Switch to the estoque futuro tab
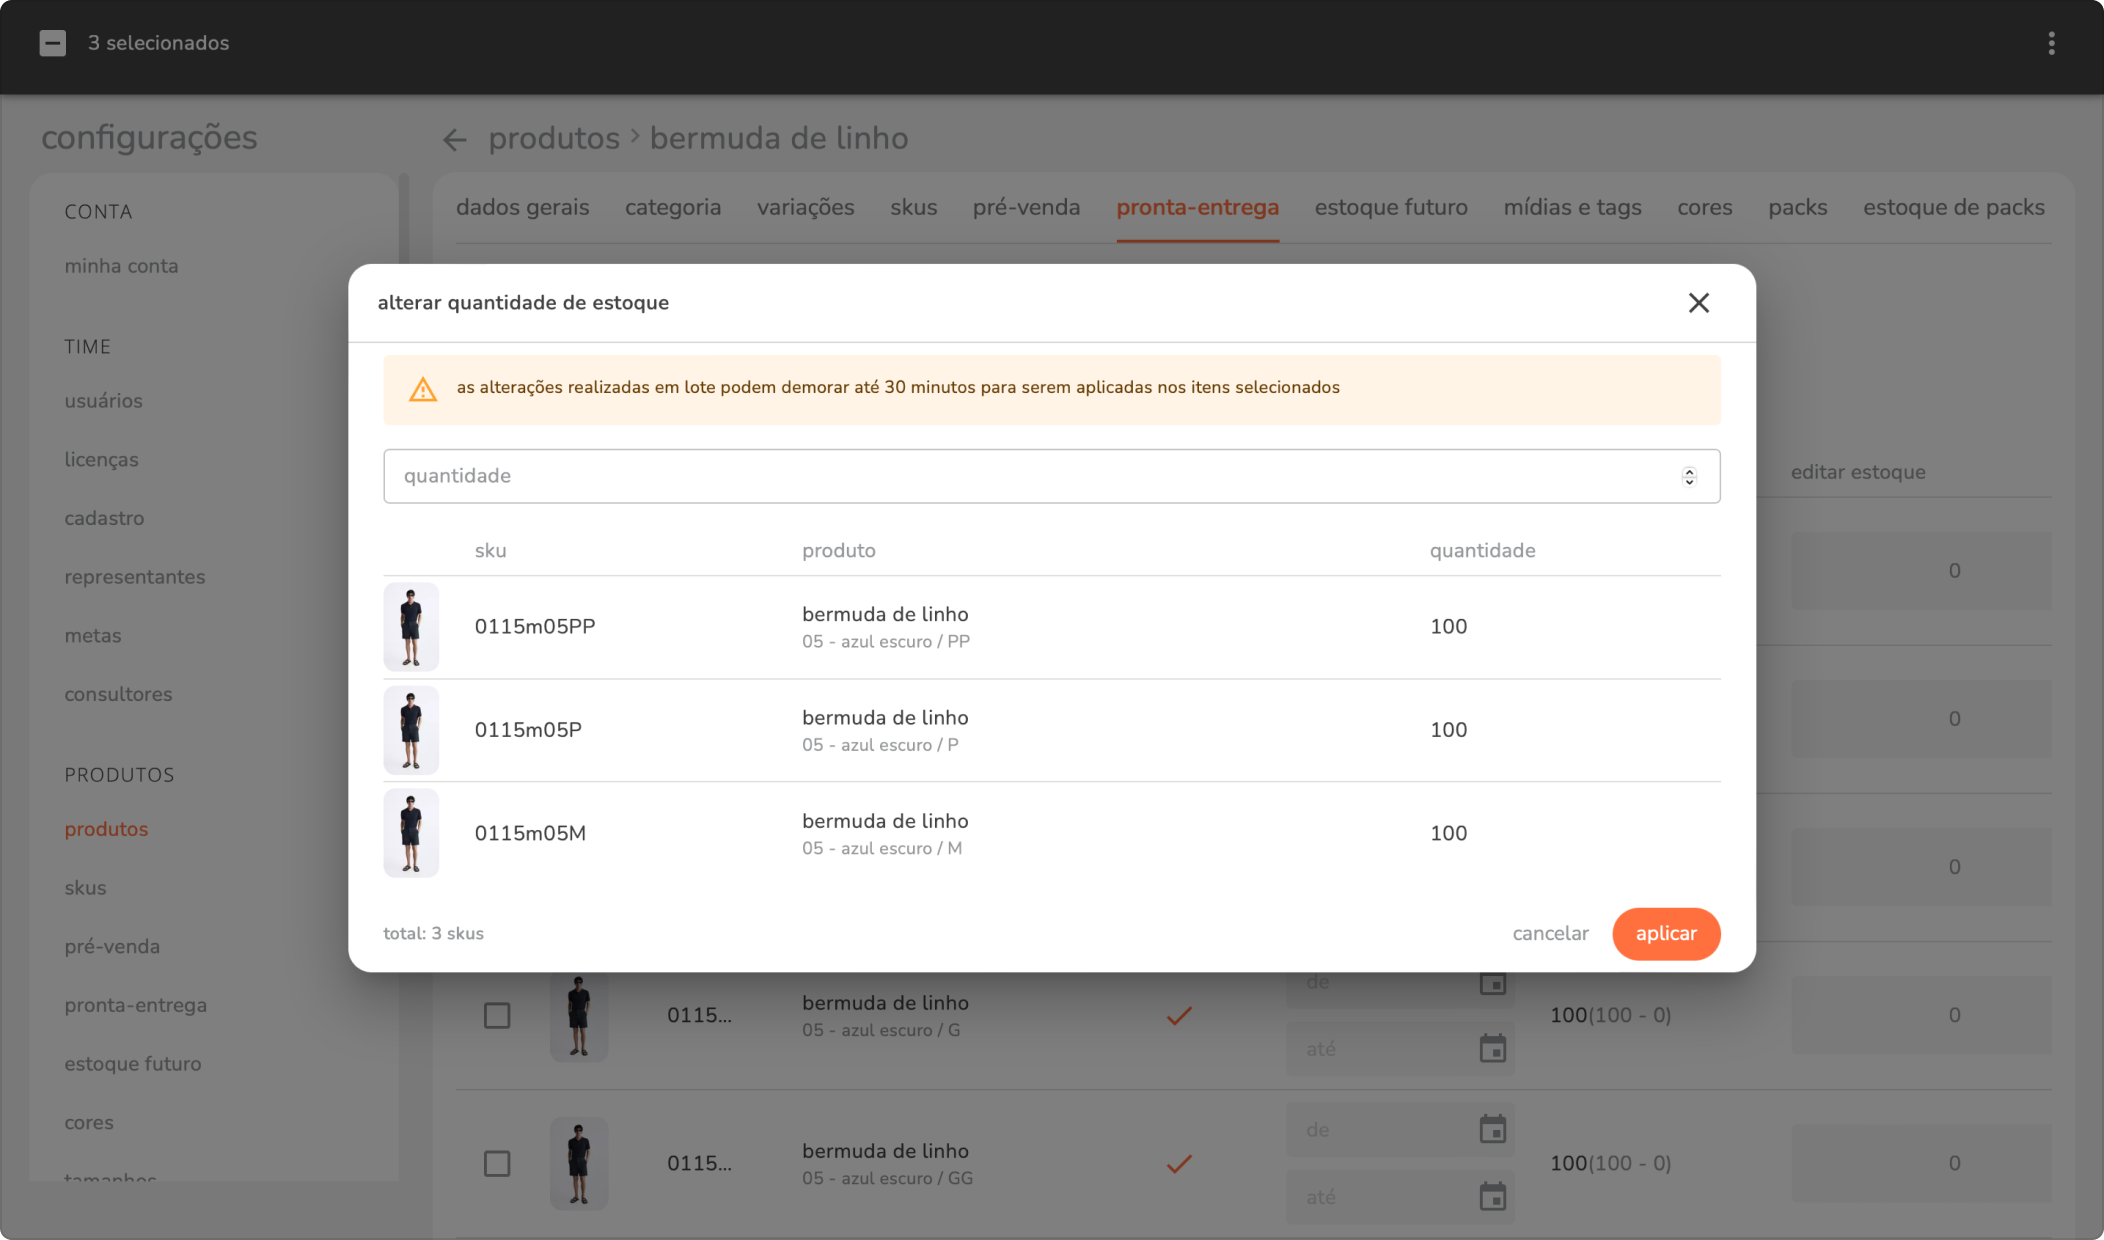 point(1390,208)
